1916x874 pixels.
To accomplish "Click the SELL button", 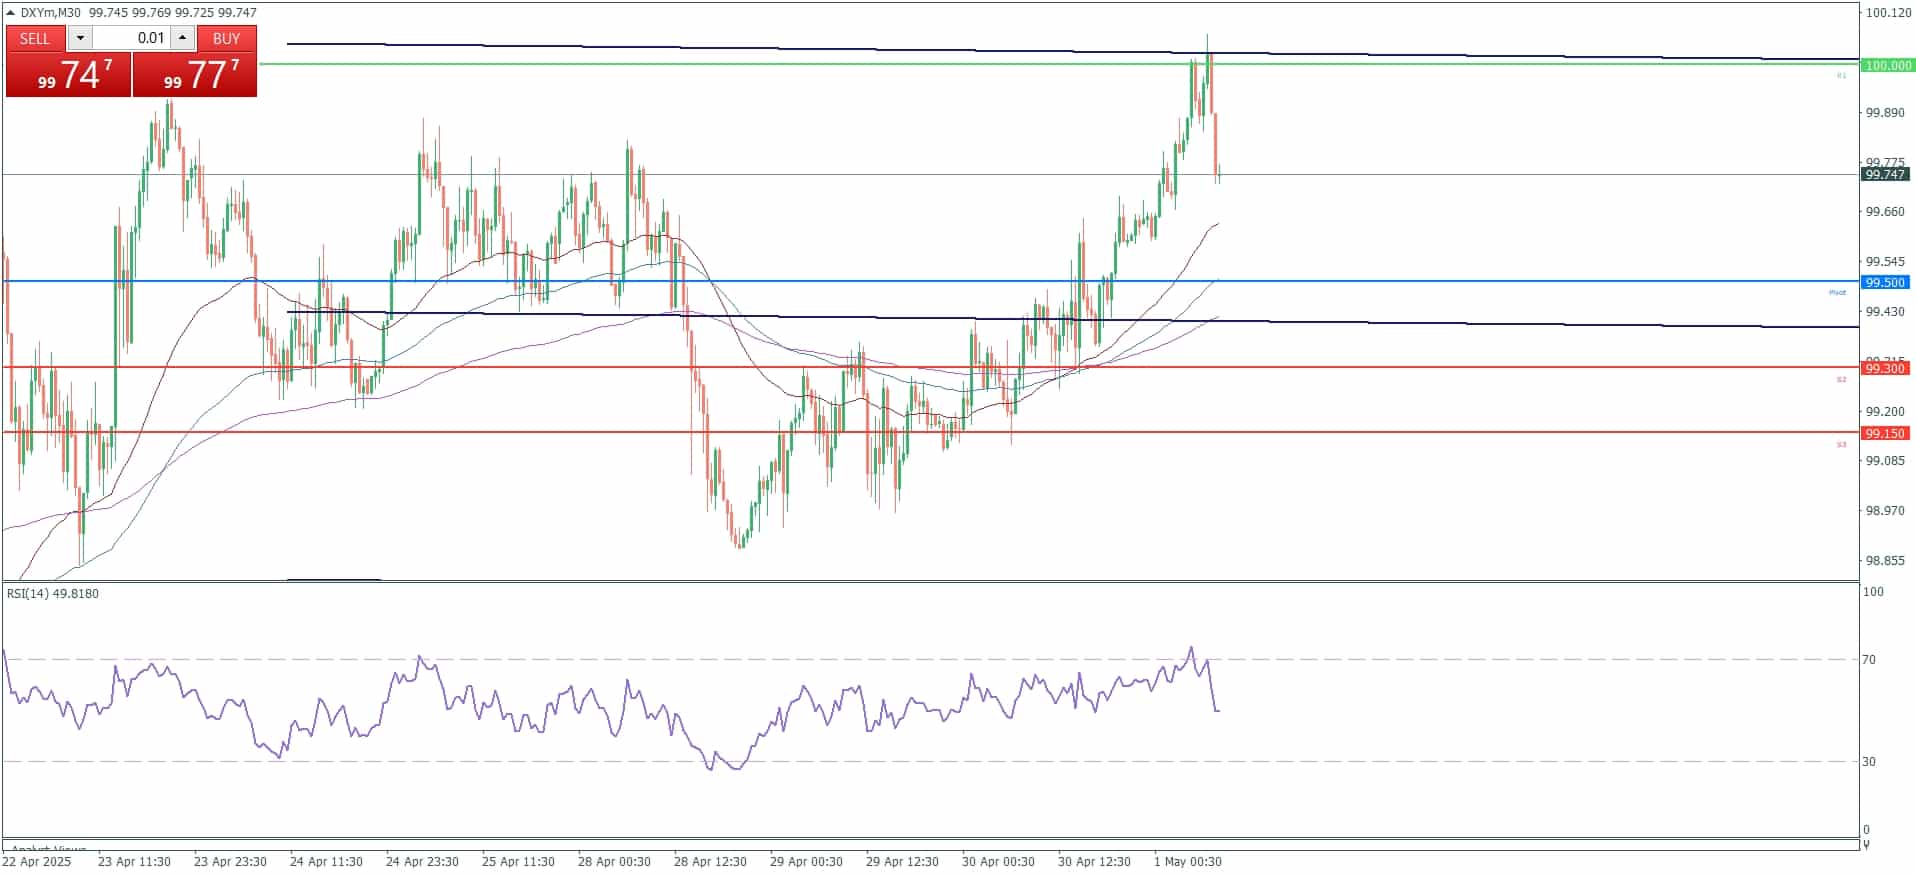I will point(35,38).
